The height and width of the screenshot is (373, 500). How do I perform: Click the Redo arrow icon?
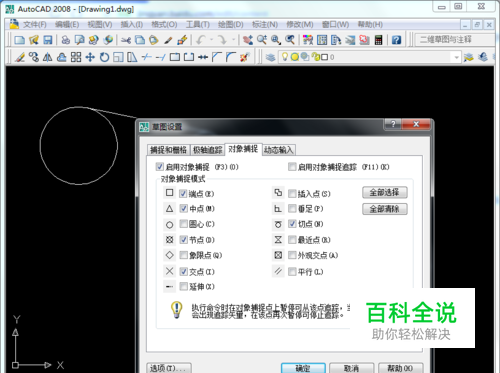222,40
